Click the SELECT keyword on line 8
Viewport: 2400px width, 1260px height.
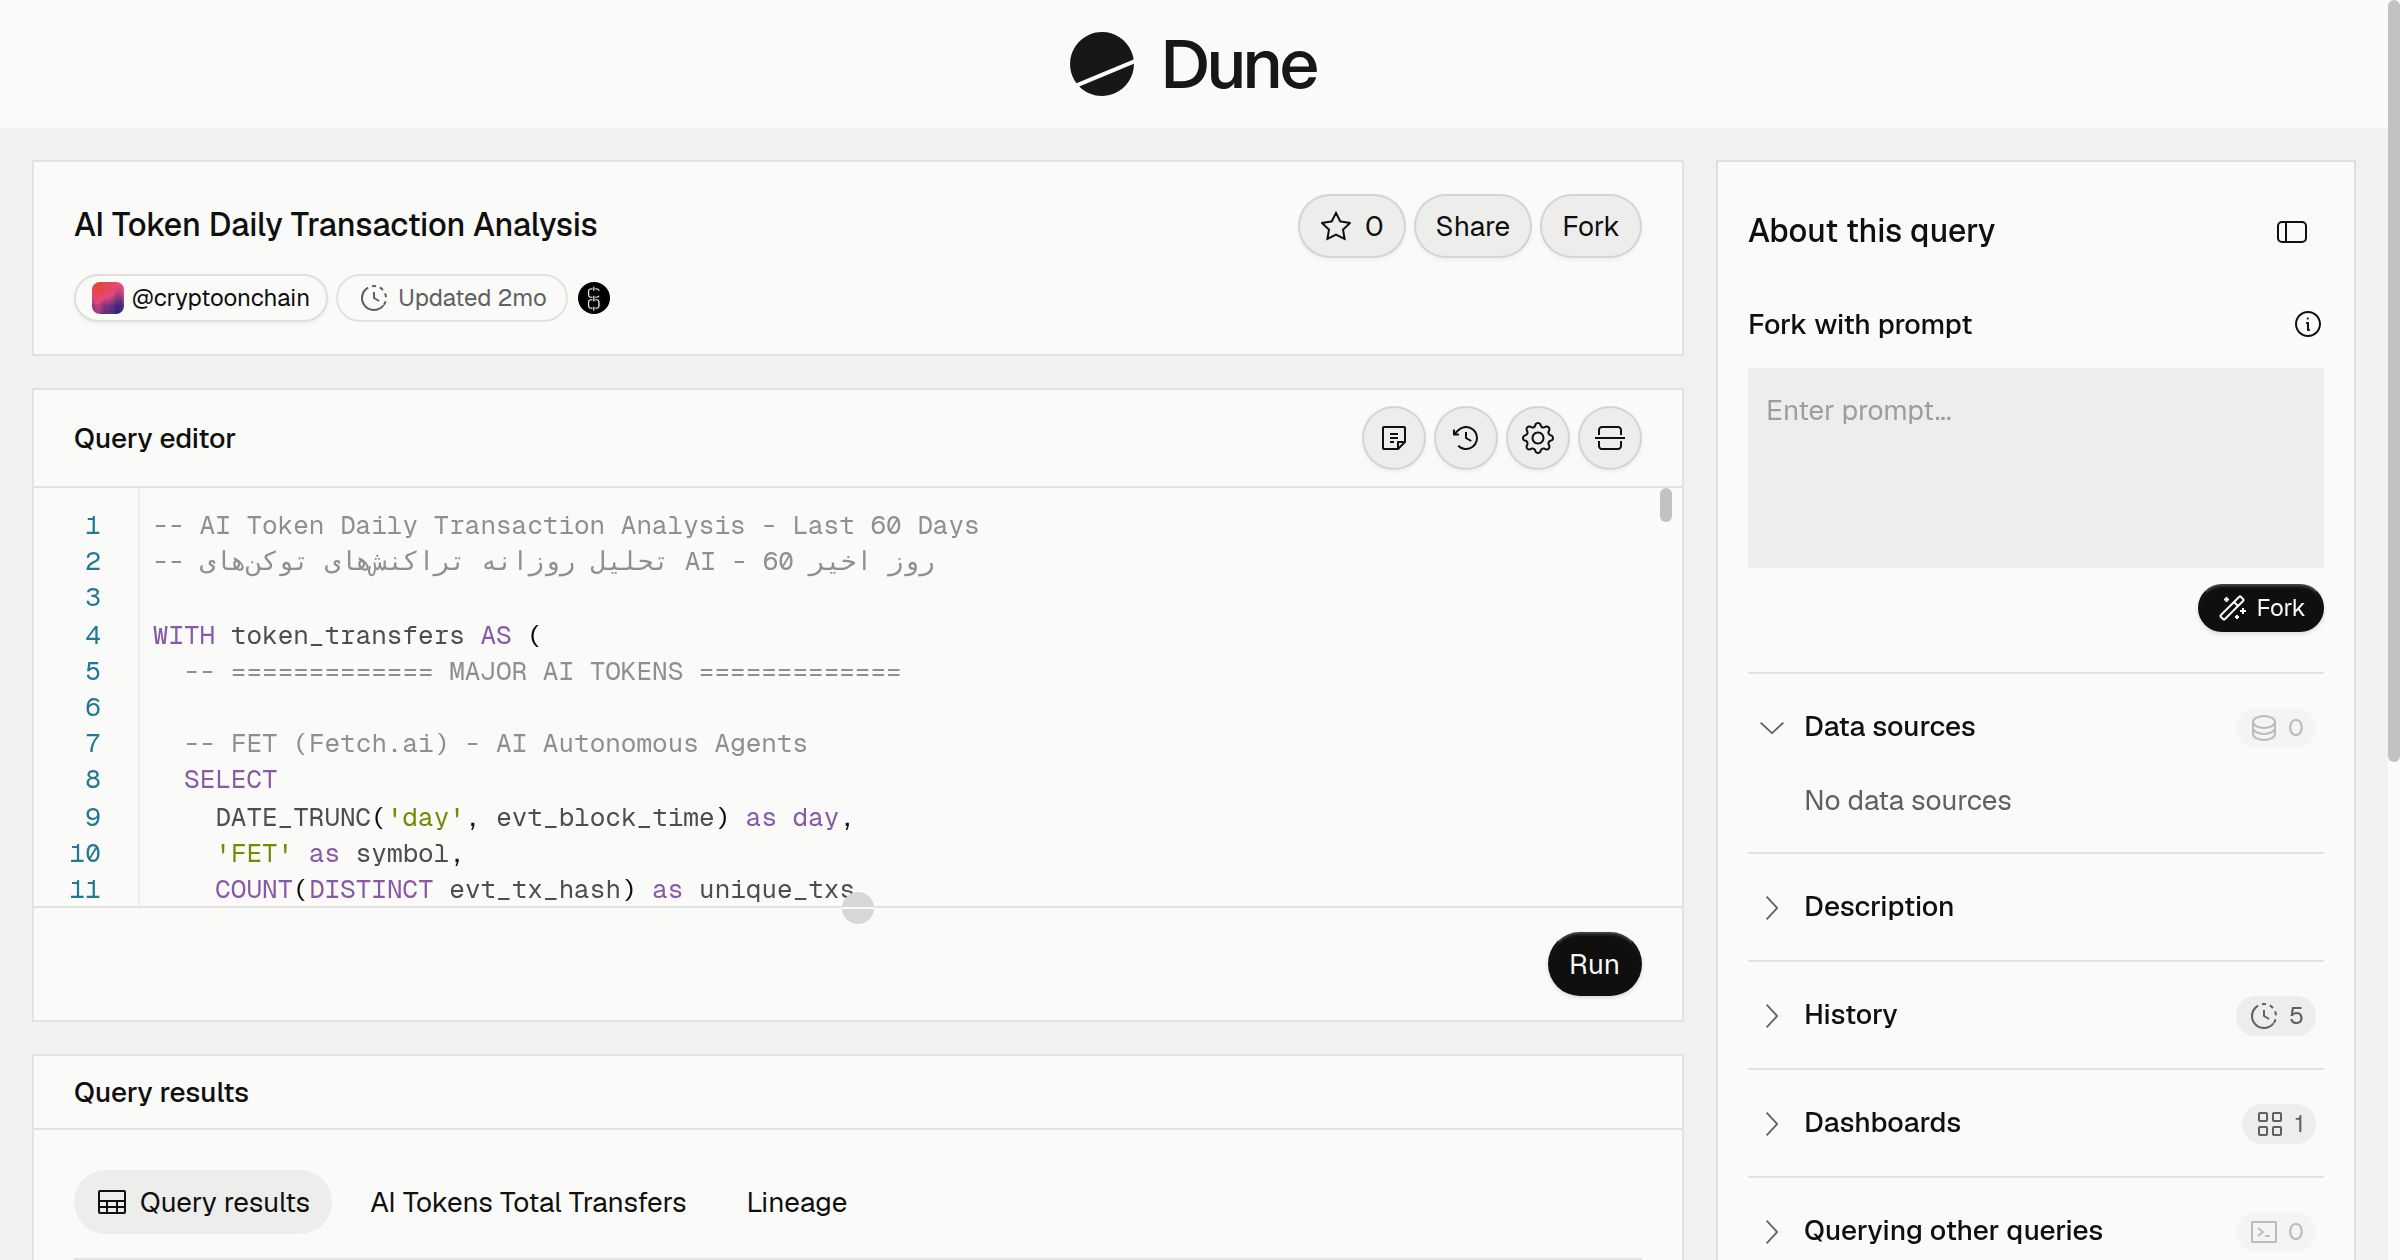click(x=230, y=779)
